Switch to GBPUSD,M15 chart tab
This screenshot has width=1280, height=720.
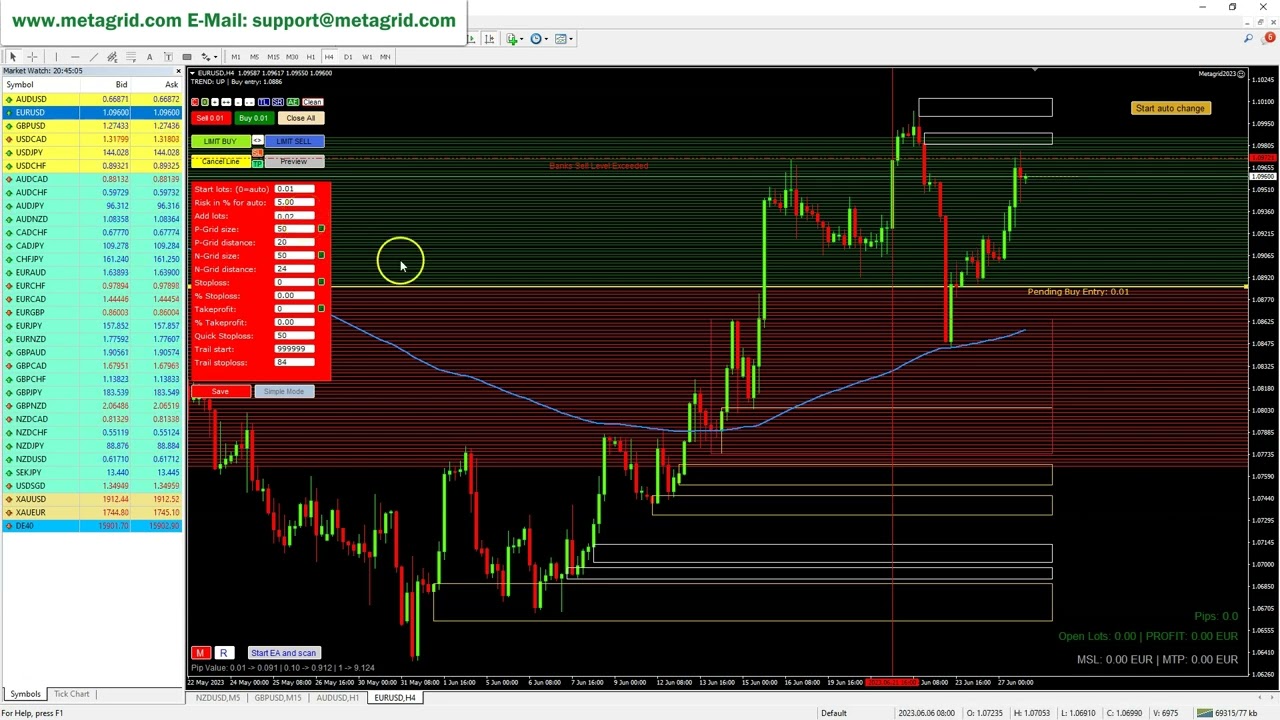278,698
